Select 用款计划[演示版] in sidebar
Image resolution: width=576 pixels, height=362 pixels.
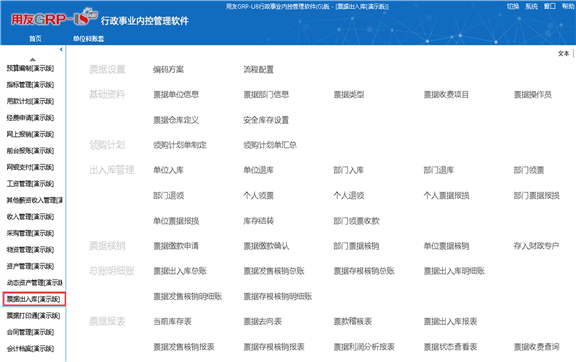30,101
